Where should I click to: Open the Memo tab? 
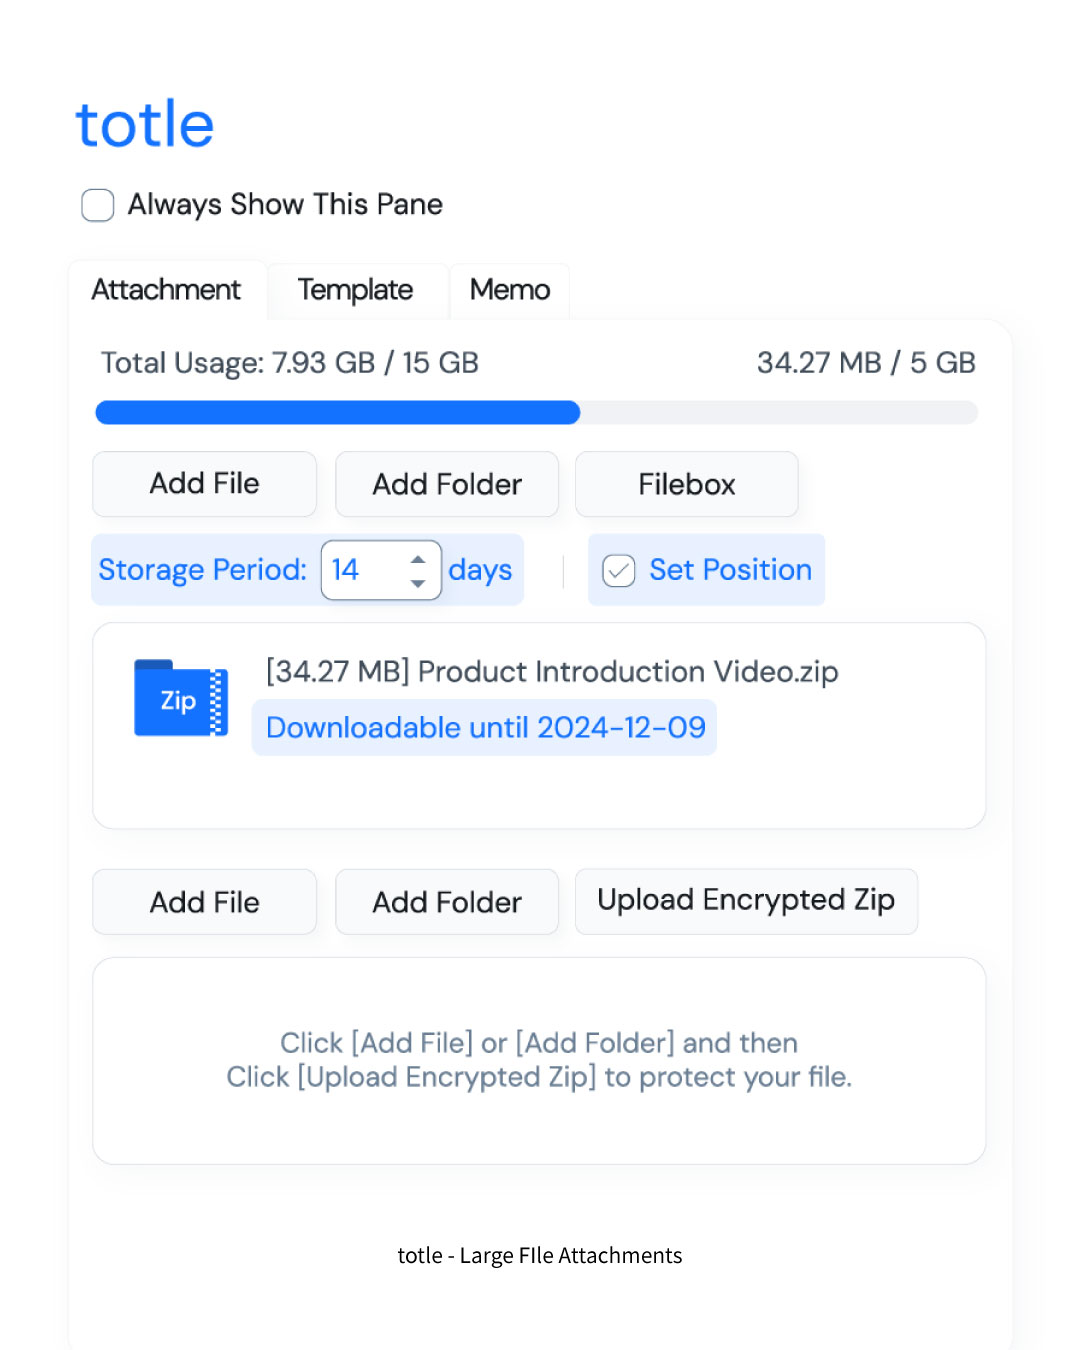pos(509,290)
